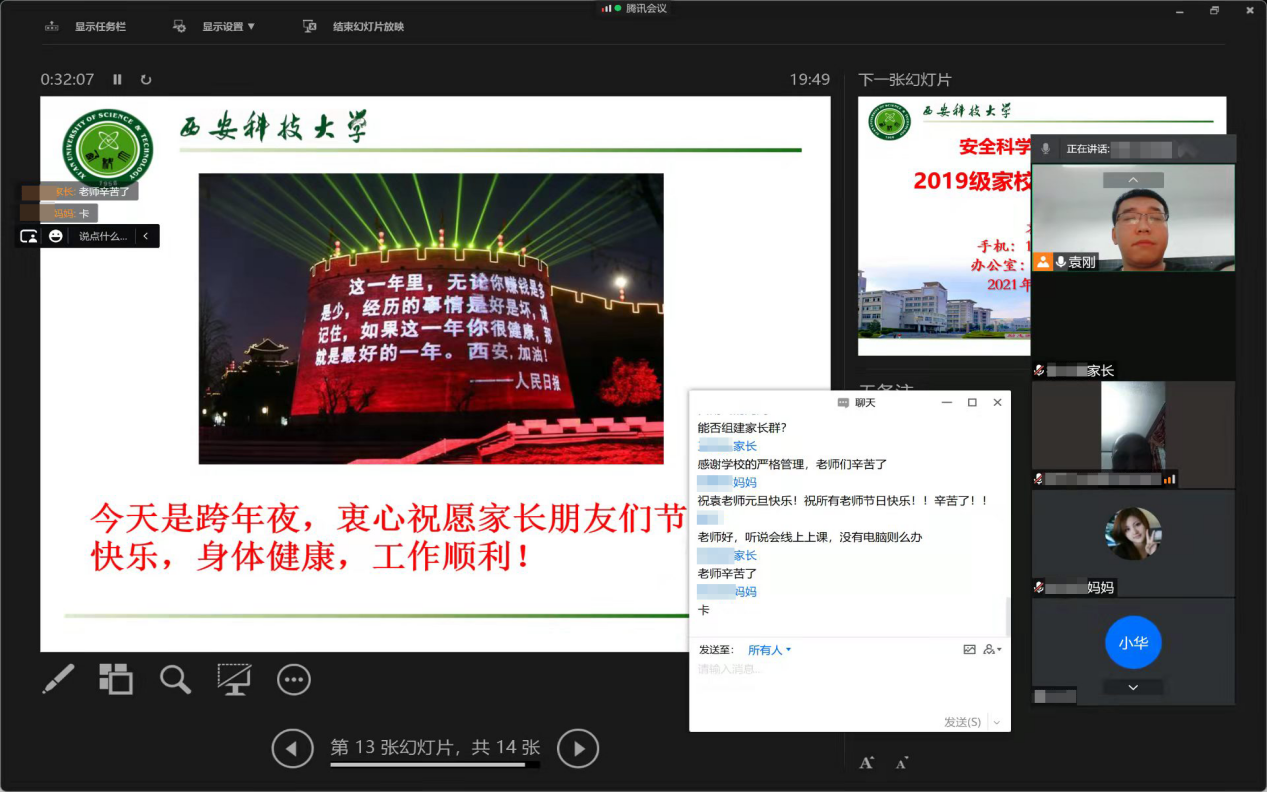Click the 腾讯会议 title at the top
The width and height of the screenshot is (1267, 792).
pyautogui.click(x=646, y=8)
